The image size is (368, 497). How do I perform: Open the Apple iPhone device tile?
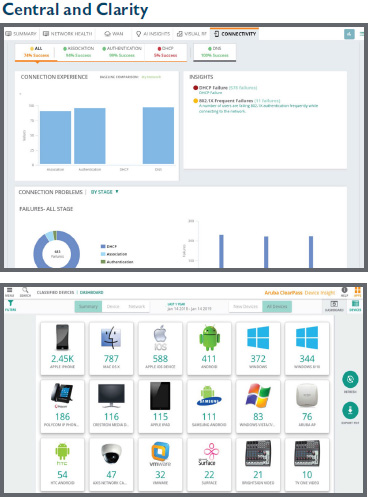click(62, 349)
